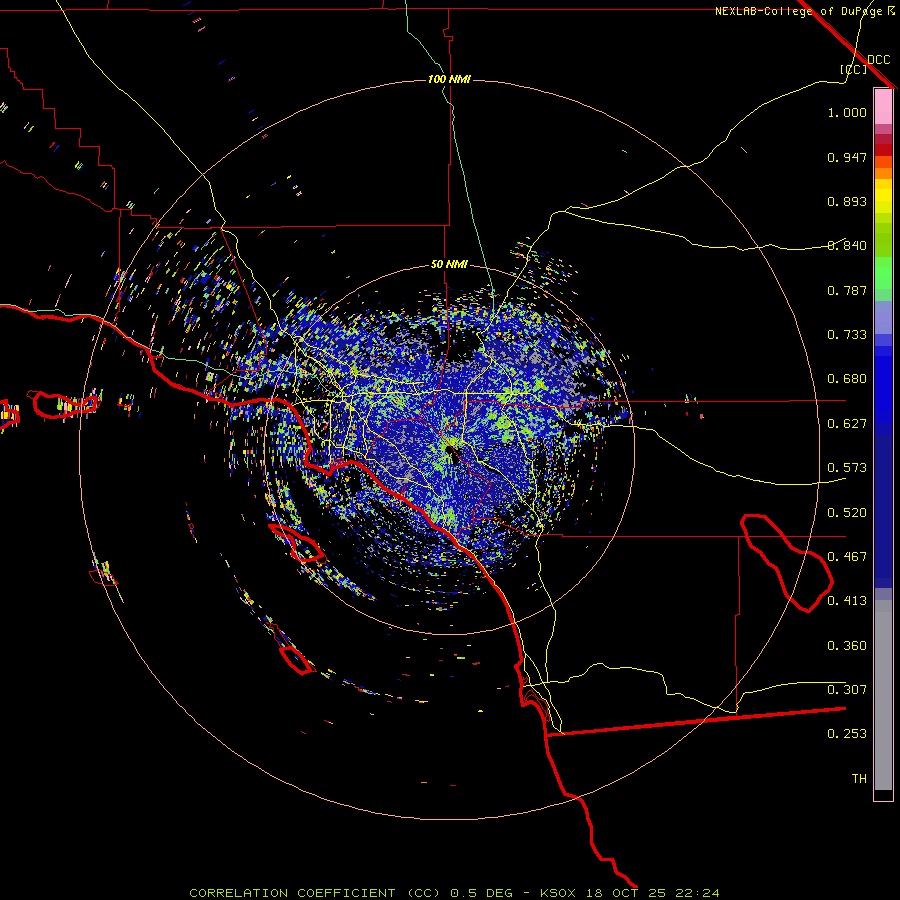Select the 0.253 scale value
900x900 pixels.
click(847, 734)
